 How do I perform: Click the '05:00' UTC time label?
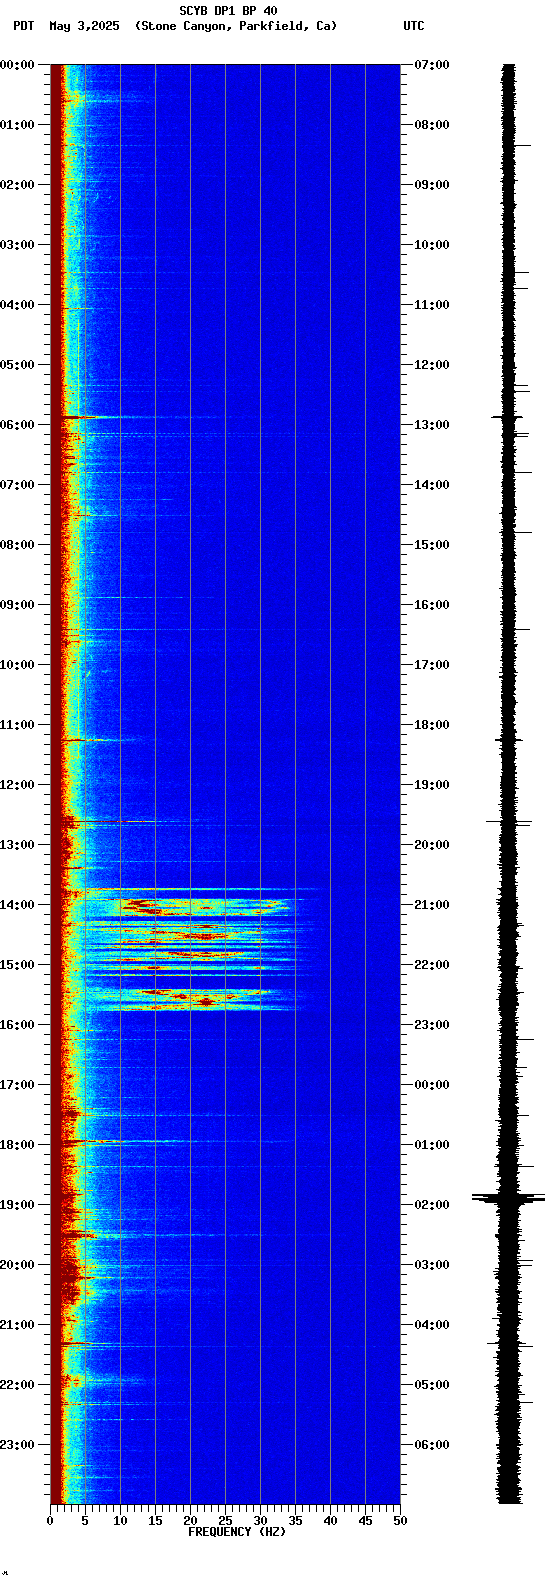431,1385
